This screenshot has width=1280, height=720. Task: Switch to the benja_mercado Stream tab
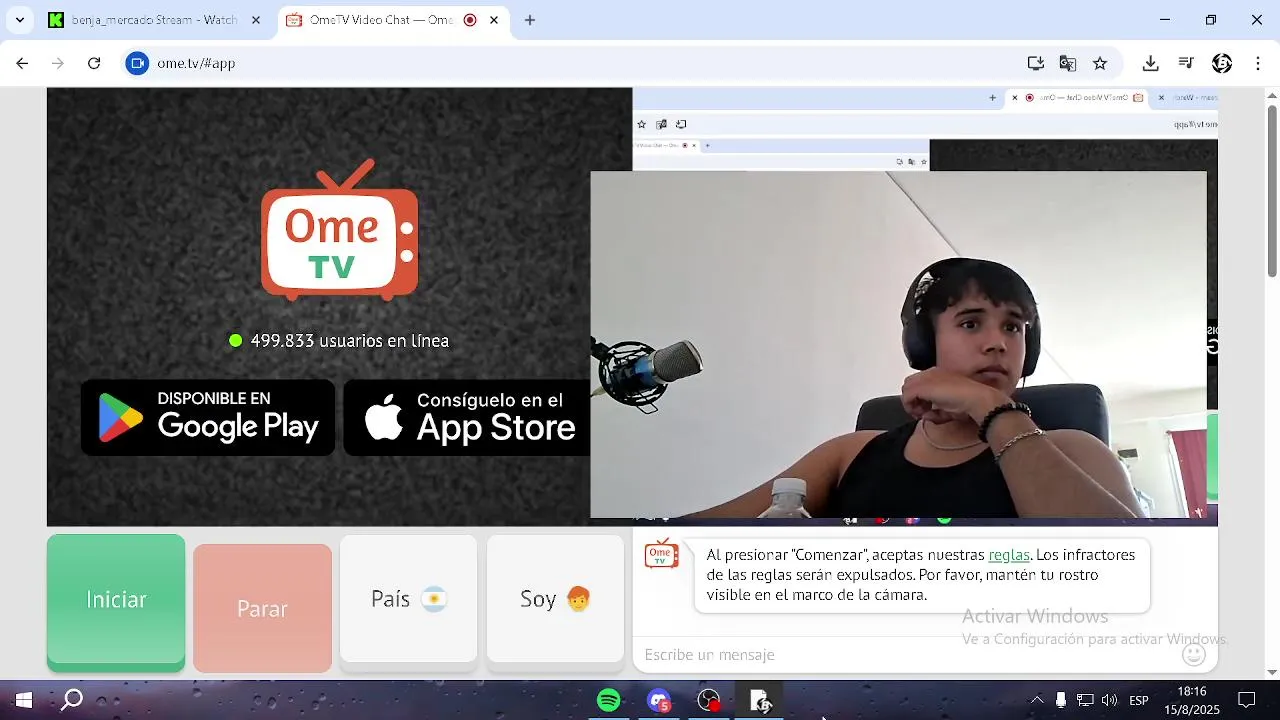click(155, 20)
